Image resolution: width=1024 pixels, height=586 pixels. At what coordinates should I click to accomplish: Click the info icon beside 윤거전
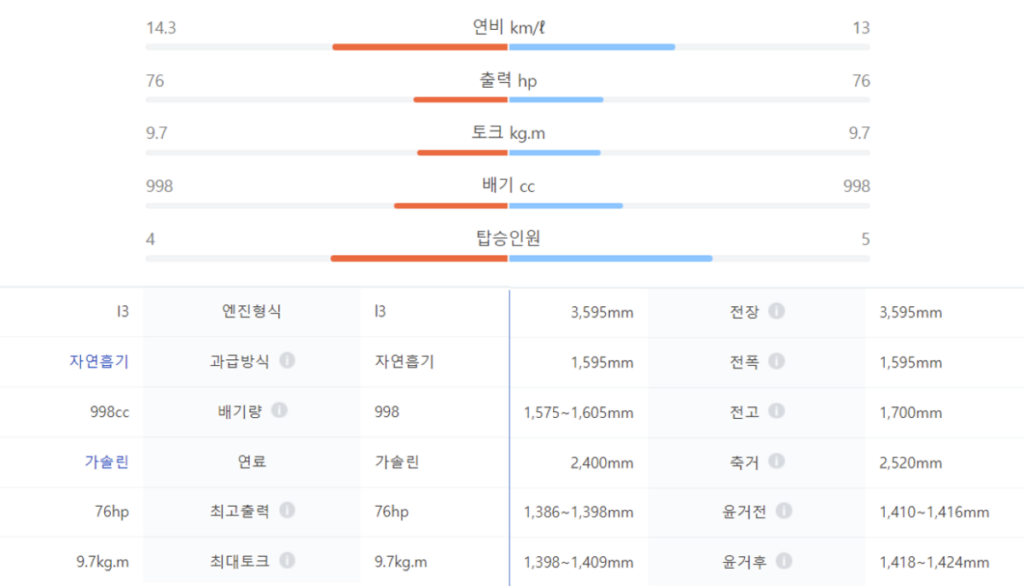784,511
